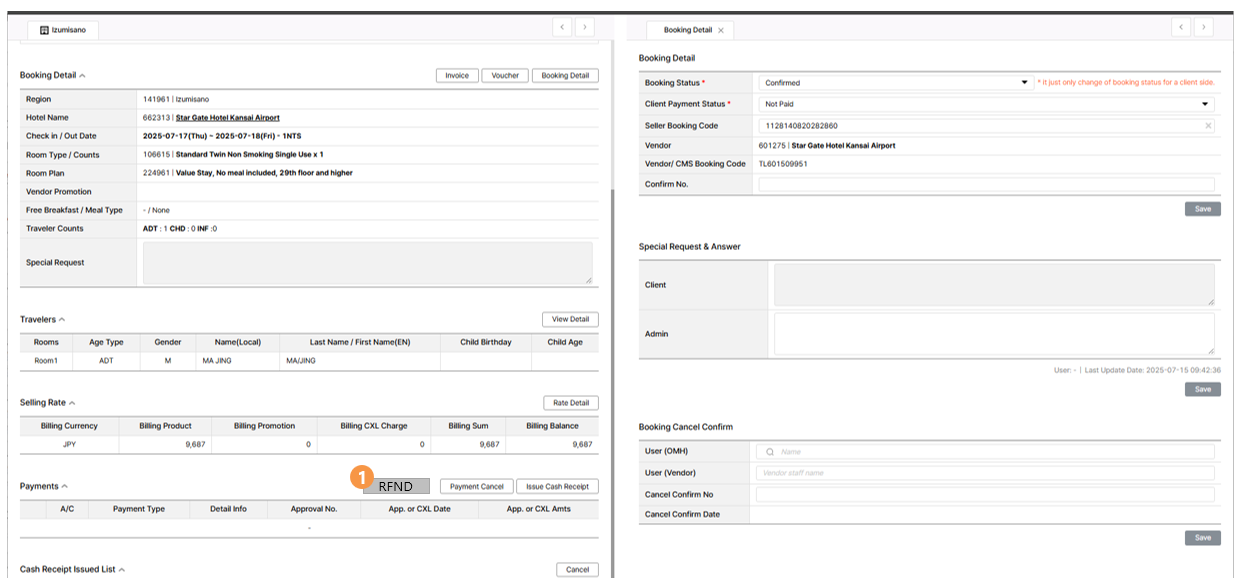
Task: Collapse the Payments section
Action: pyautogui.click(x=64, y=487)
